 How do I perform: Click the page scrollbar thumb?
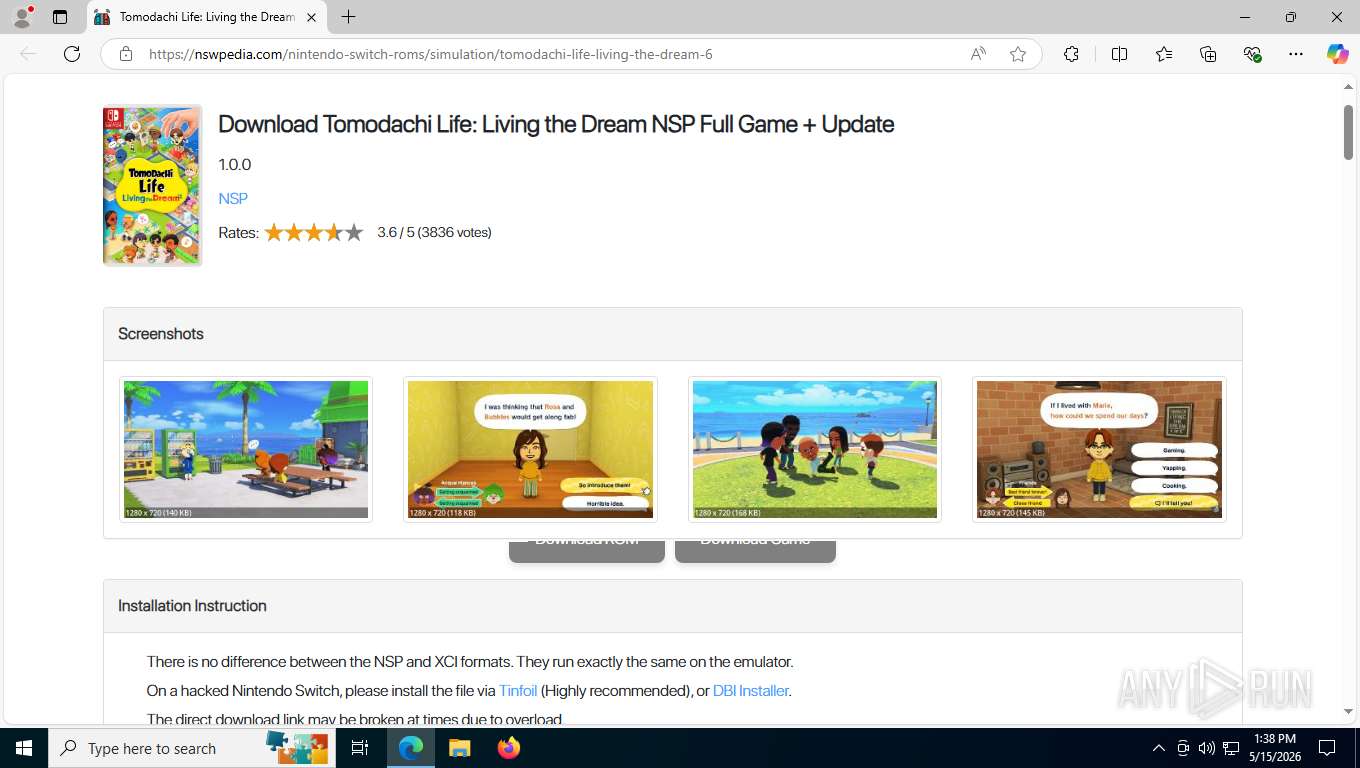point(1348,131)
